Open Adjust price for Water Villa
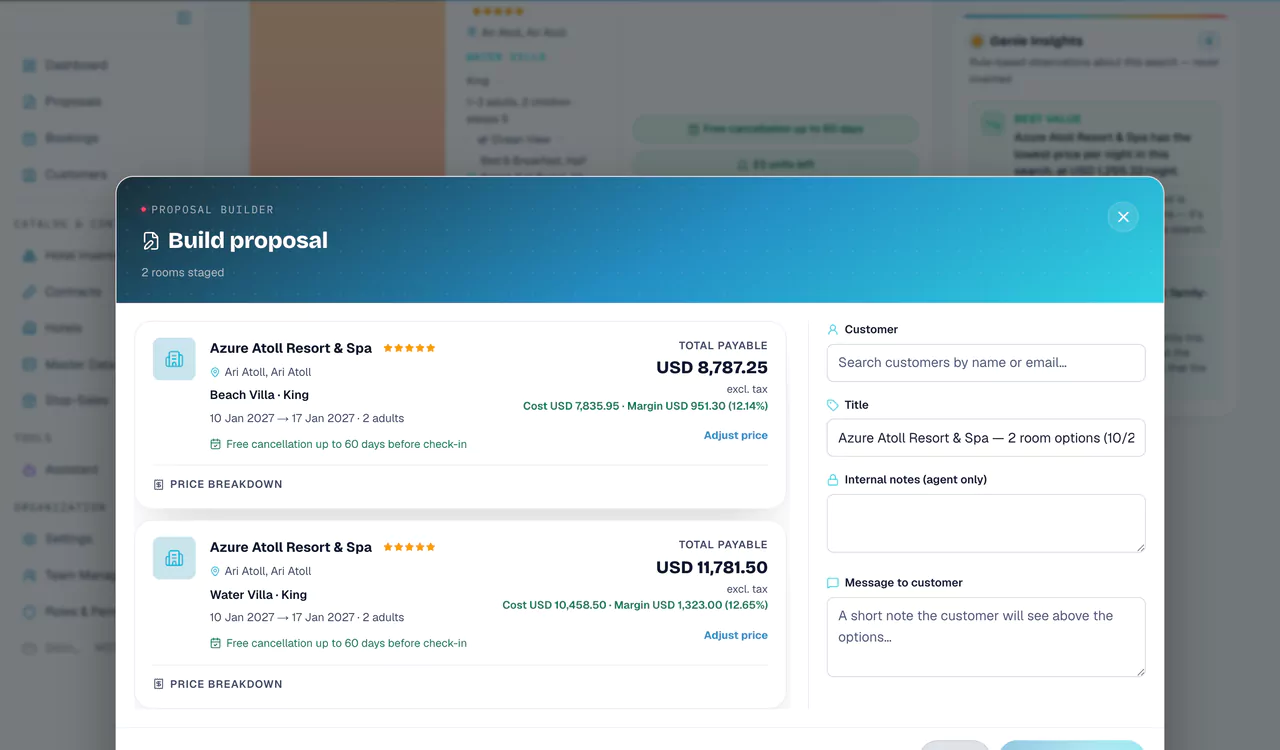The image size is (1280, 750). pyautogui.click(x=736, y=635)
